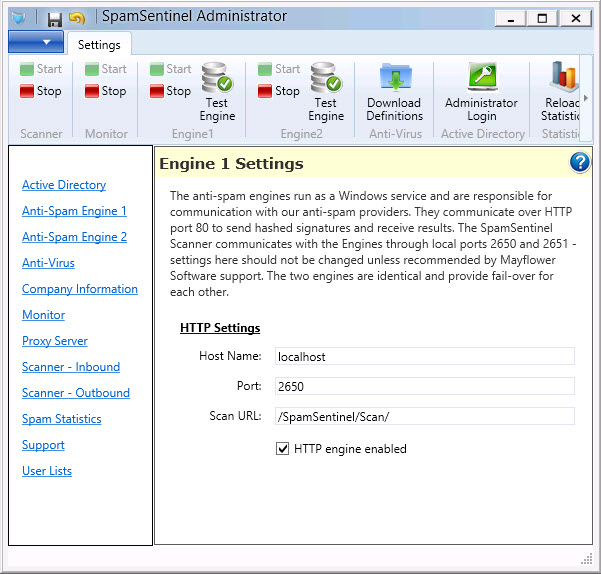Stop the Monitor service
This screenshot has width=601, height=574.
coord(105,91)
